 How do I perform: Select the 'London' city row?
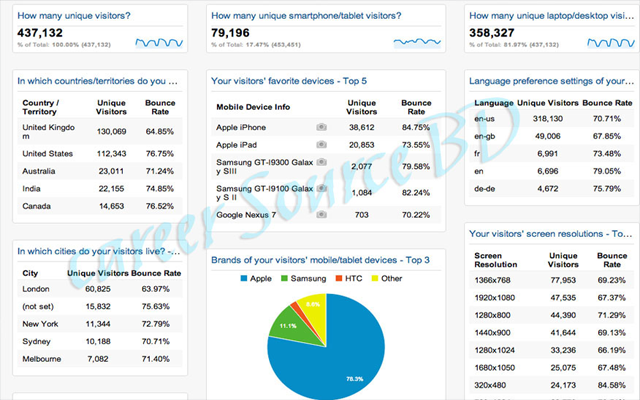[x=100, y=289]
